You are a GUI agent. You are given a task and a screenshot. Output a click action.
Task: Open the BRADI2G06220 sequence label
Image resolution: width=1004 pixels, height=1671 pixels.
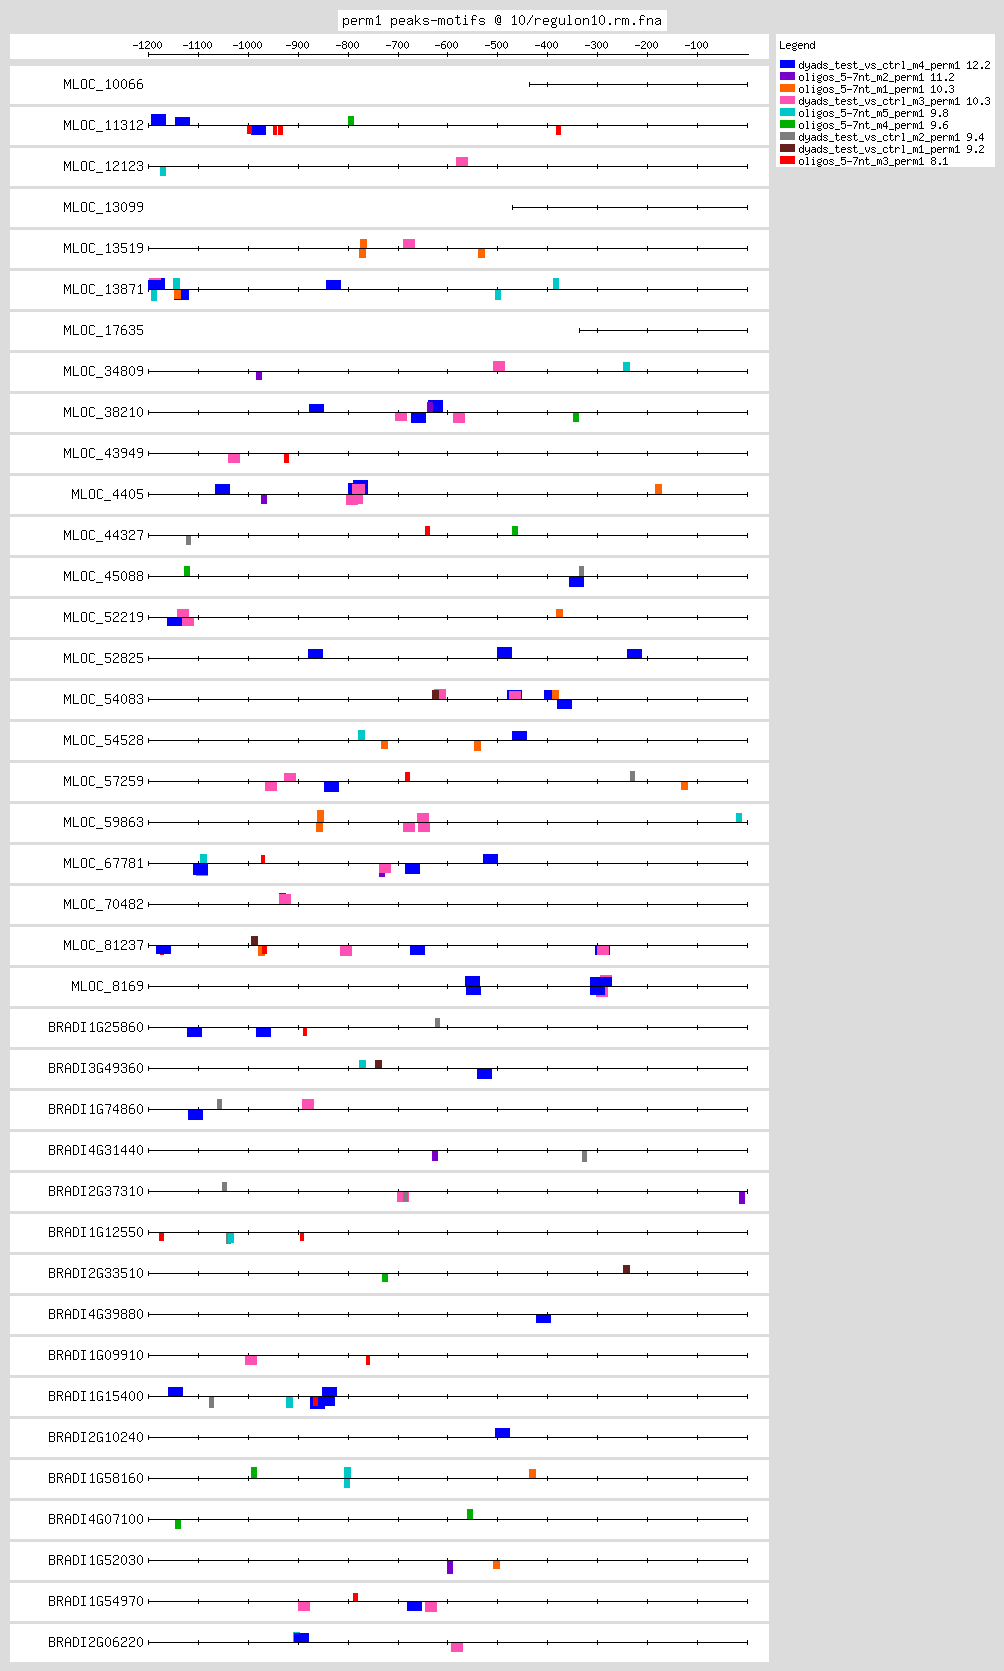tap(96, 1643)
